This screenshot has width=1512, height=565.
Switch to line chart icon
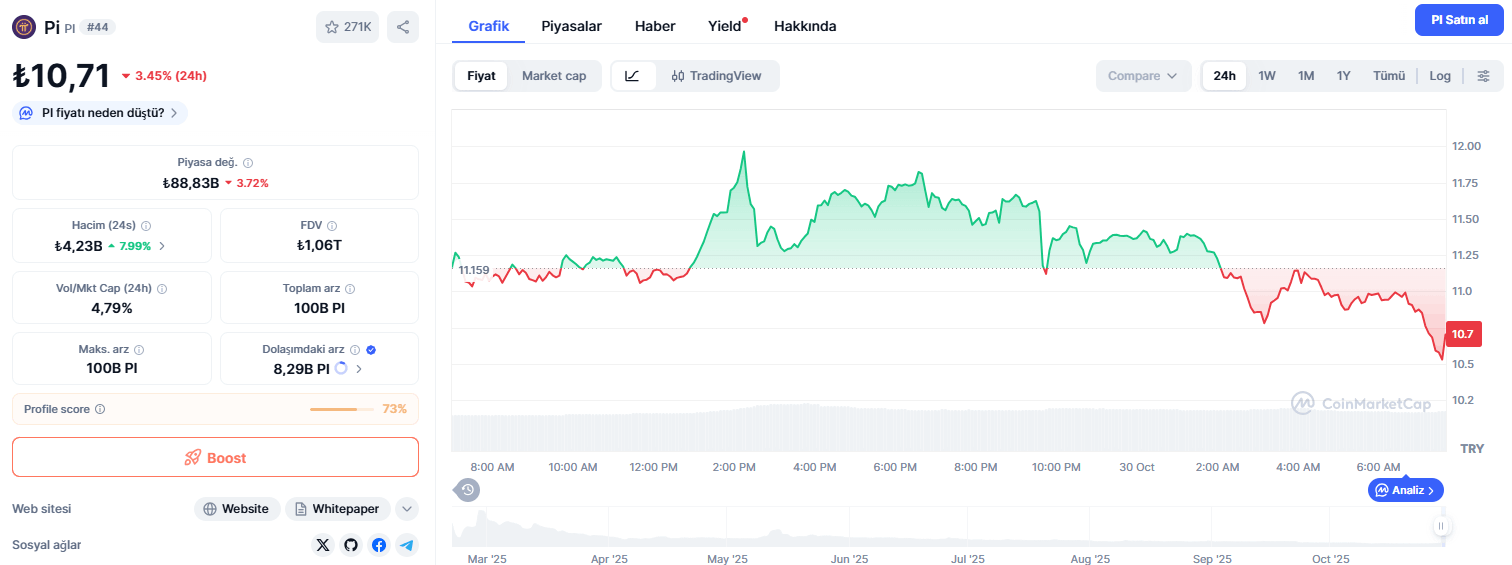coord(633,76)
